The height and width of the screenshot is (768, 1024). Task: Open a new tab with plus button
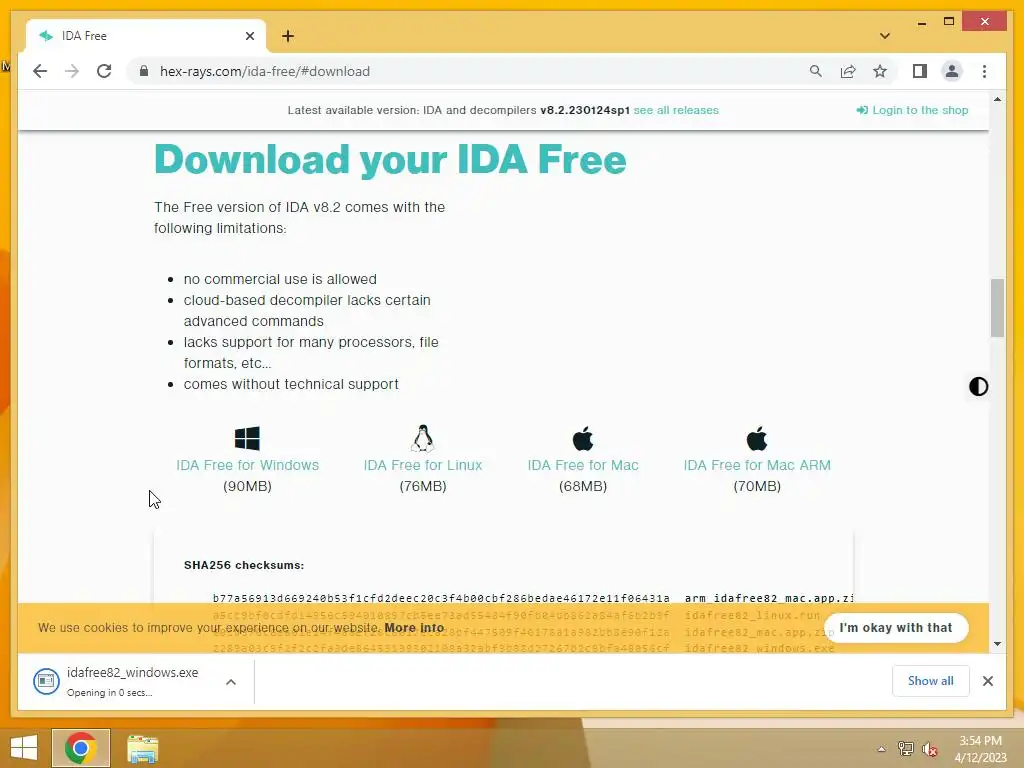[x=288, y=36]
